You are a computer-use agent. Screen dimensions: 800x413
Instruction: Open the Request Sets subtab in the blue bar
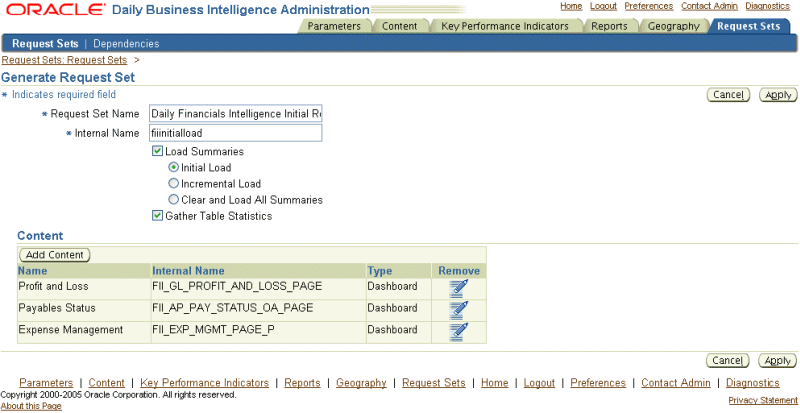click(x=45, y=43)
